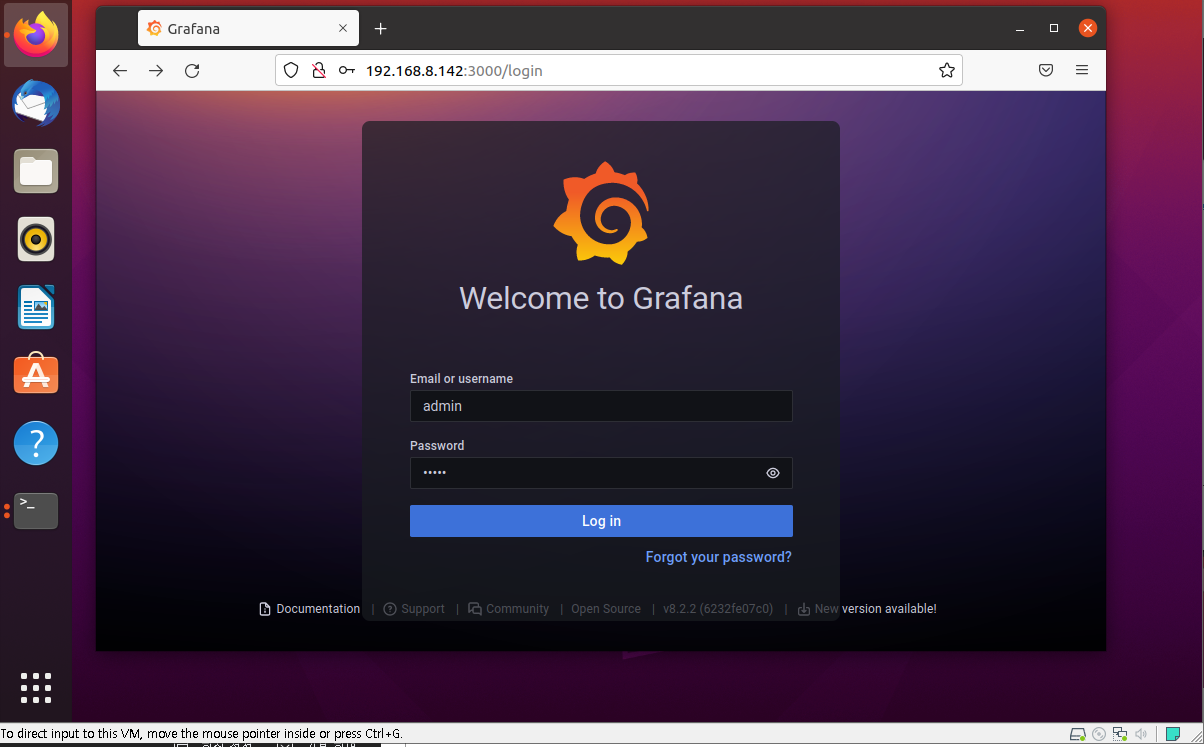
Task: Open the Help question mark icon
Action: pos(36,442)
